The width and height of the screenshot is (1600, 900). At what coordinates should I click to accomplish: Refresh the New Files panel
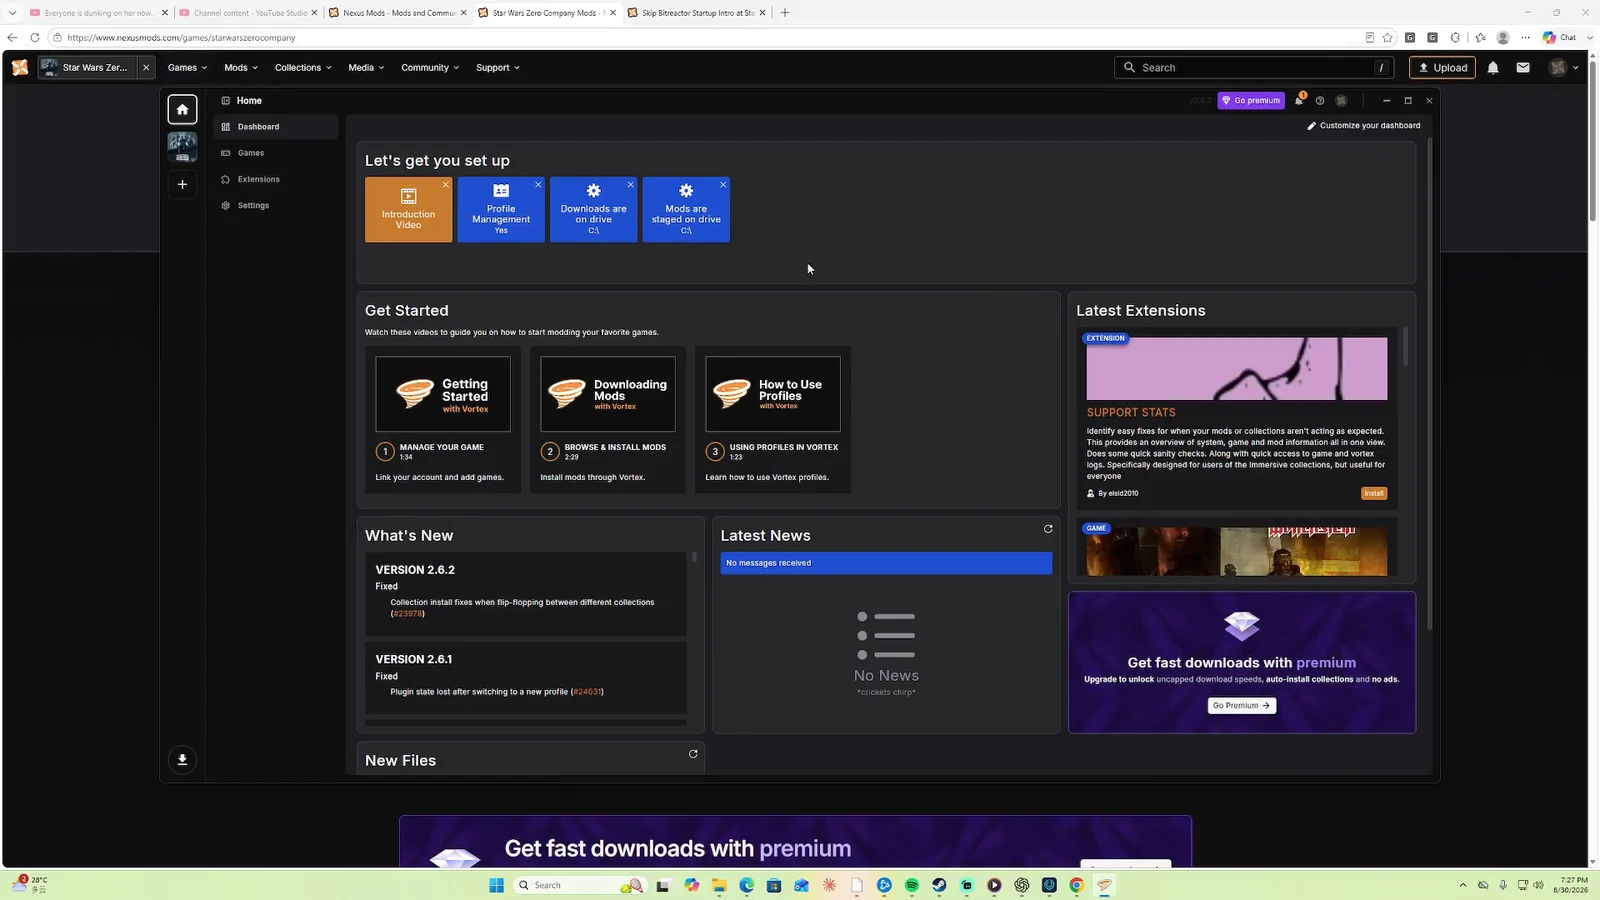693,754
